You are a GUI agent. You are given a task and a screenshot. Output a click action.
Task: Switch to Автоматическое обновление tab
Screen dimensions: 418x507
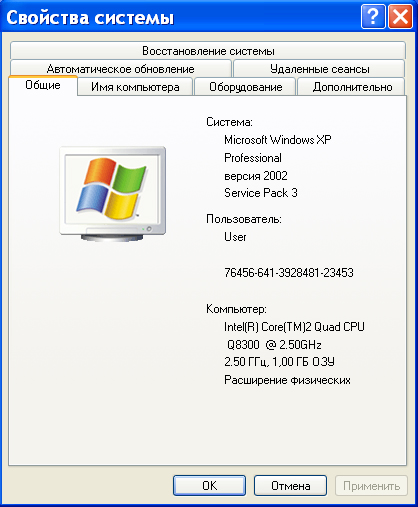[x=121, y=69]
